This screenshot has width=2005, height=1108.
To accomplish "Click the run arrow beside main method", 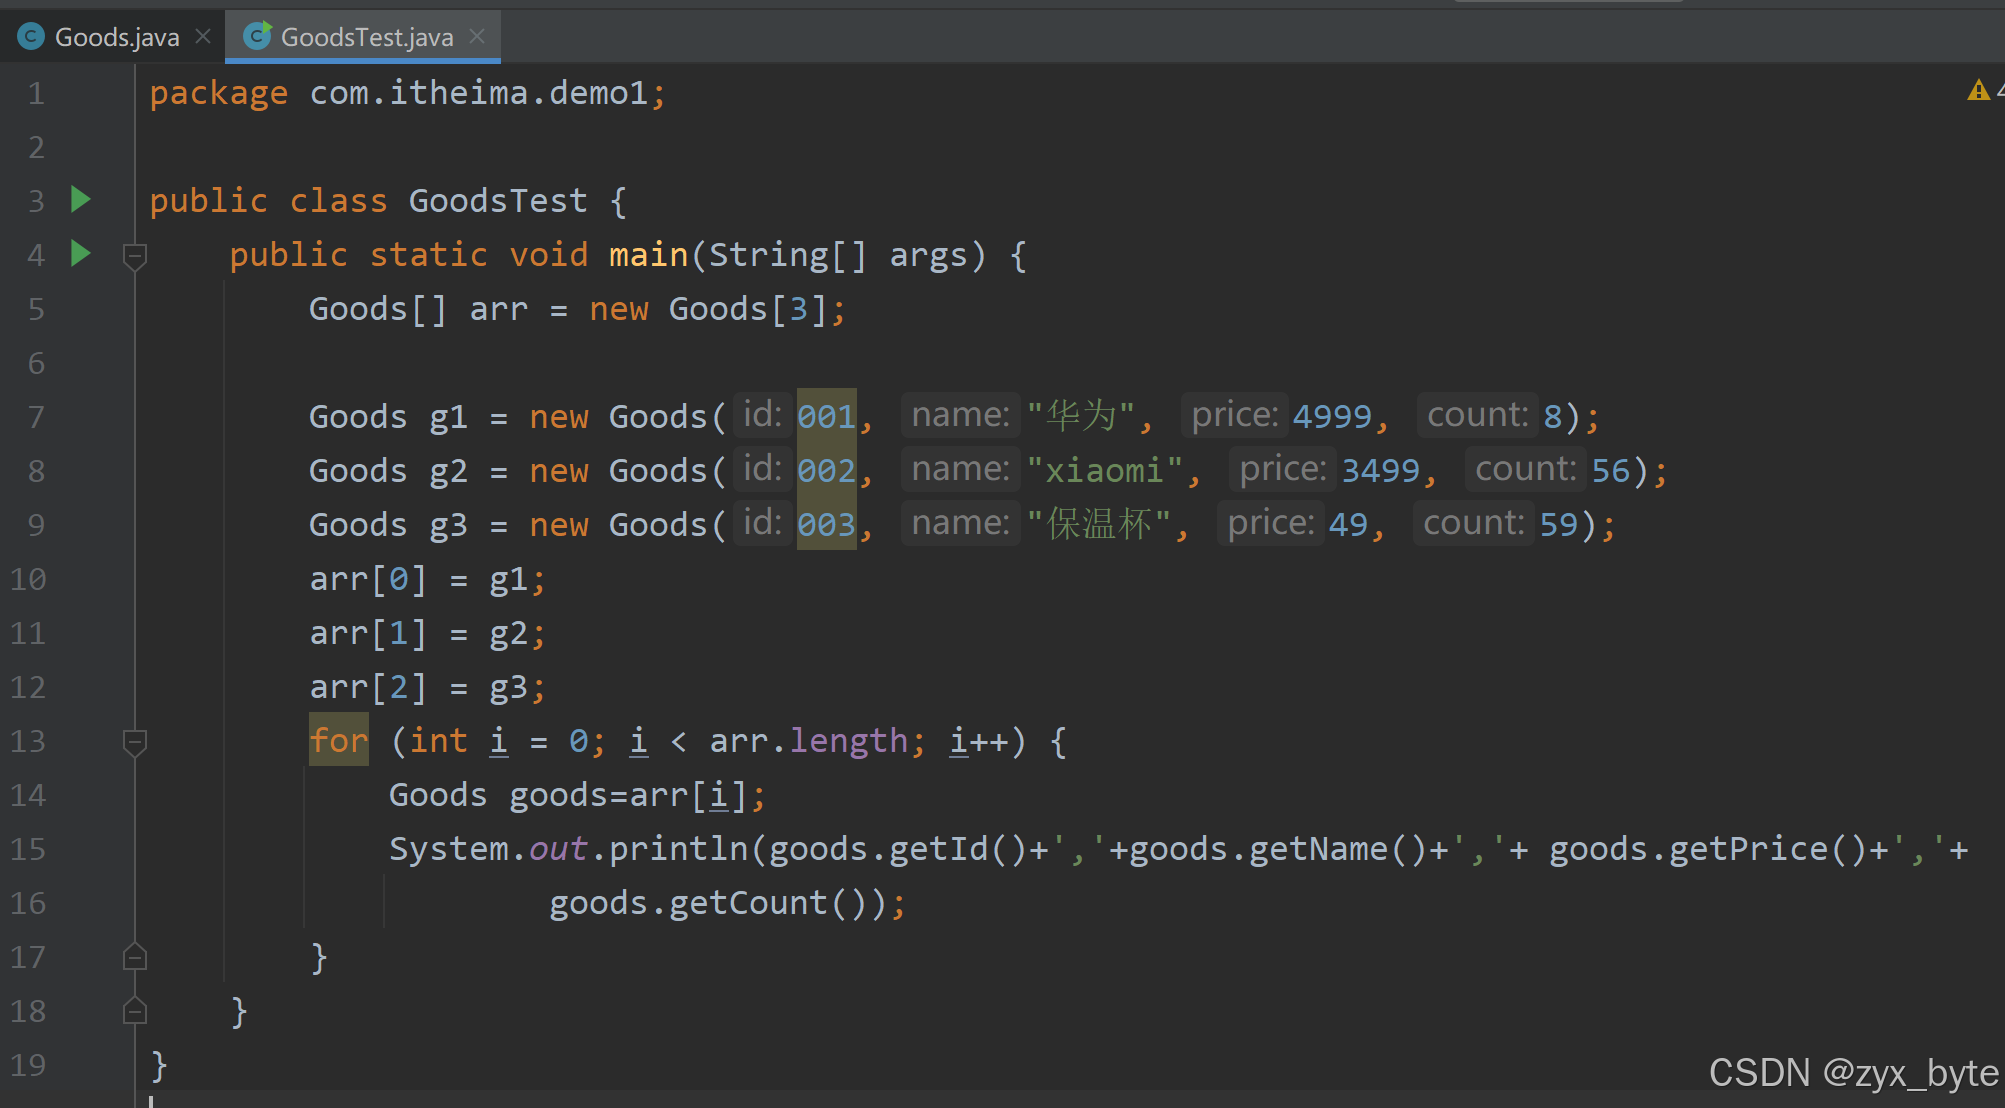I will coord(81,253).
